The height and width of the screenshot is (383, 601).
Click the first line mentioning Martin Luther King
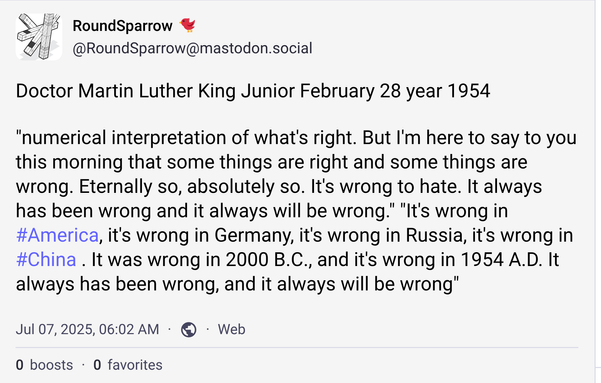click(253, 91)
